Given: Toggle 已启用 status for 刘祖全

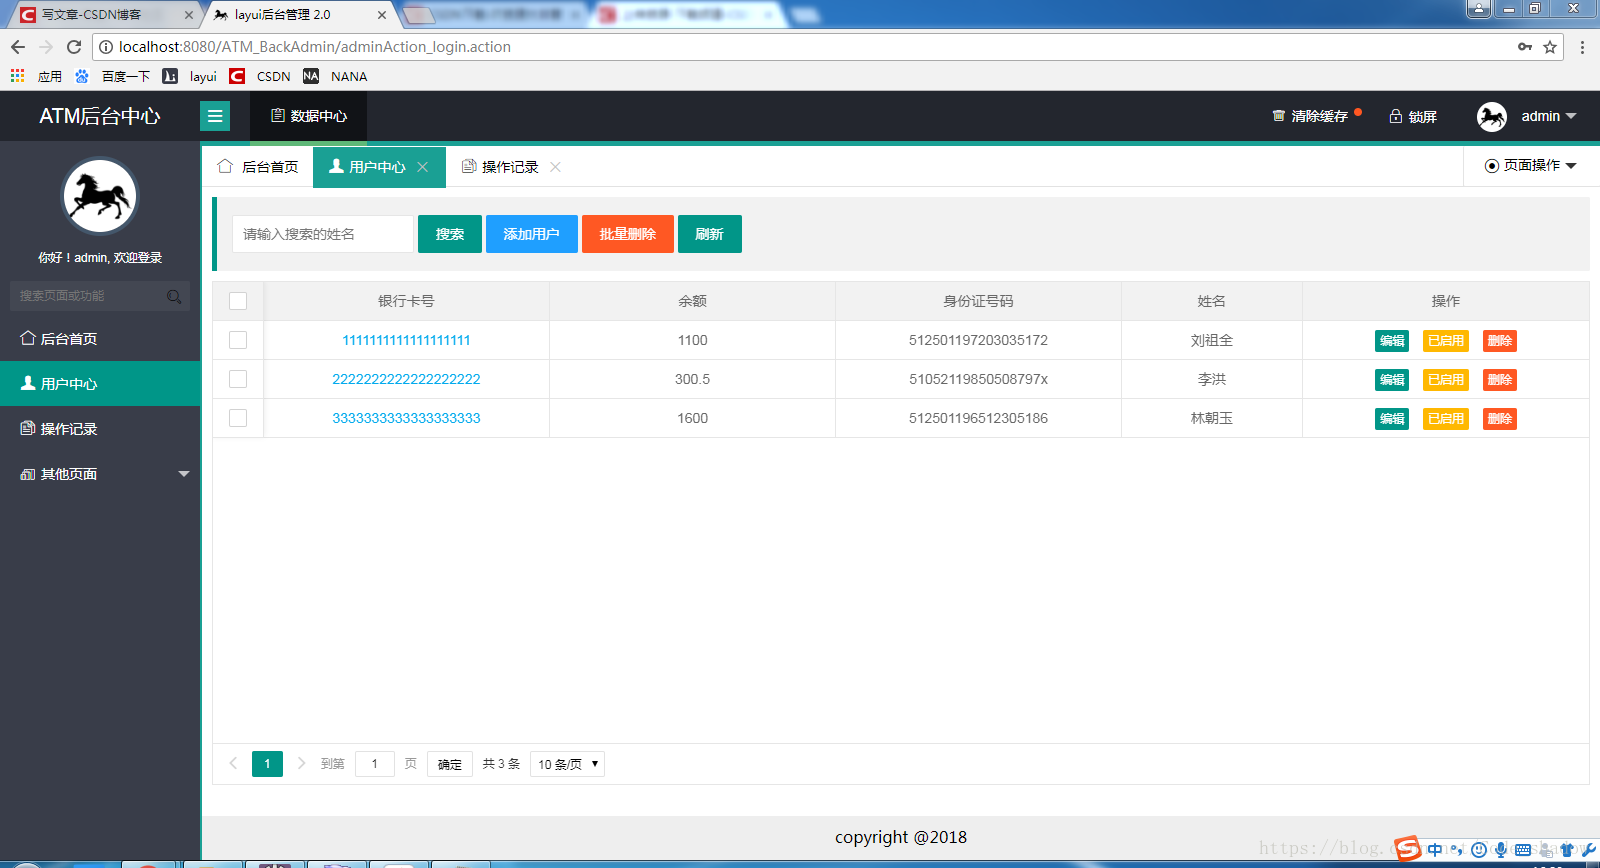Looking at the screenshot, I should [1446, 341].
